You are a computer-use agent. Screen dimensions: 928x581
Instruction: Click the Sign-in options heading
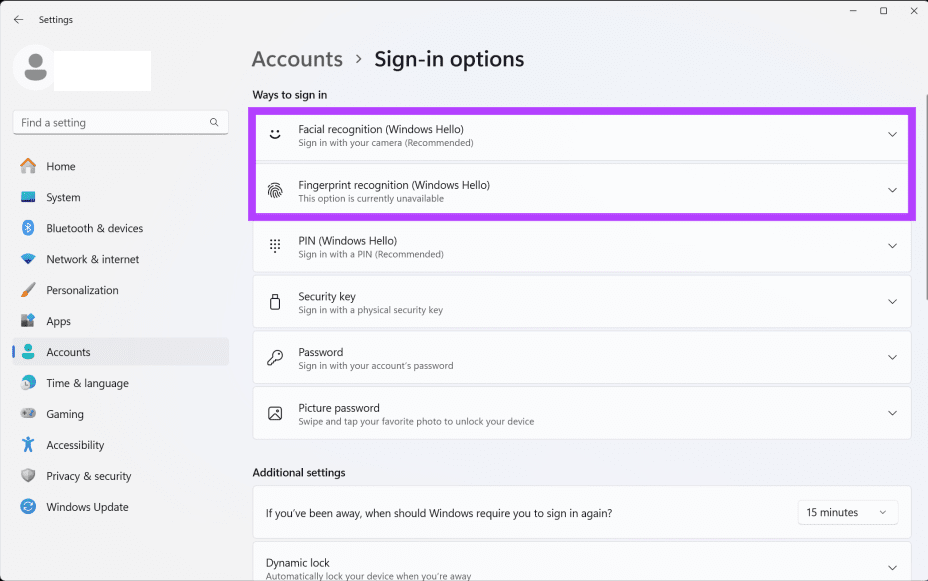[x=449, y=59]
